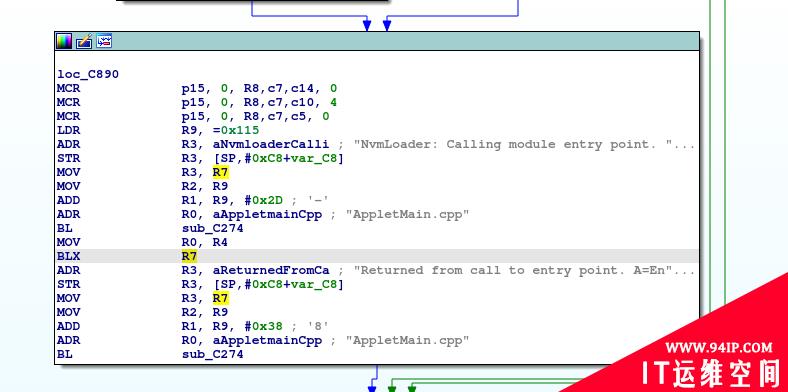788x392 pixels.
Task: Open the aNvmloaderCalli string reference
Action: (x=271, y=145)
